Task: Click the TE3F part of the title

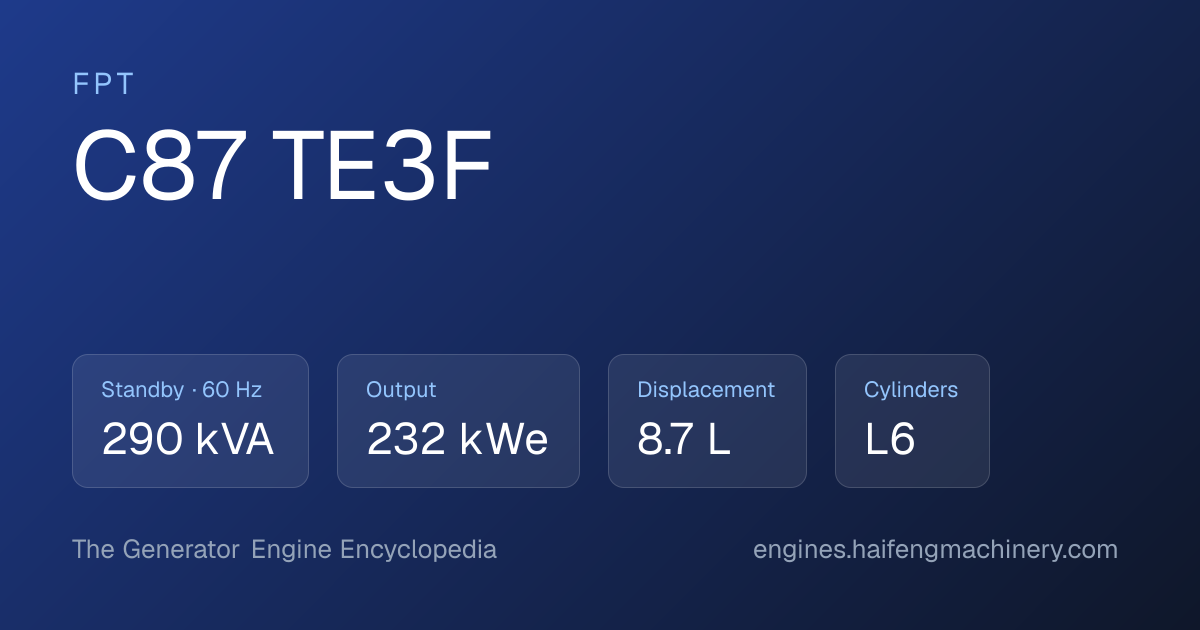Action: pyautogui.click(x=383, y=167)
